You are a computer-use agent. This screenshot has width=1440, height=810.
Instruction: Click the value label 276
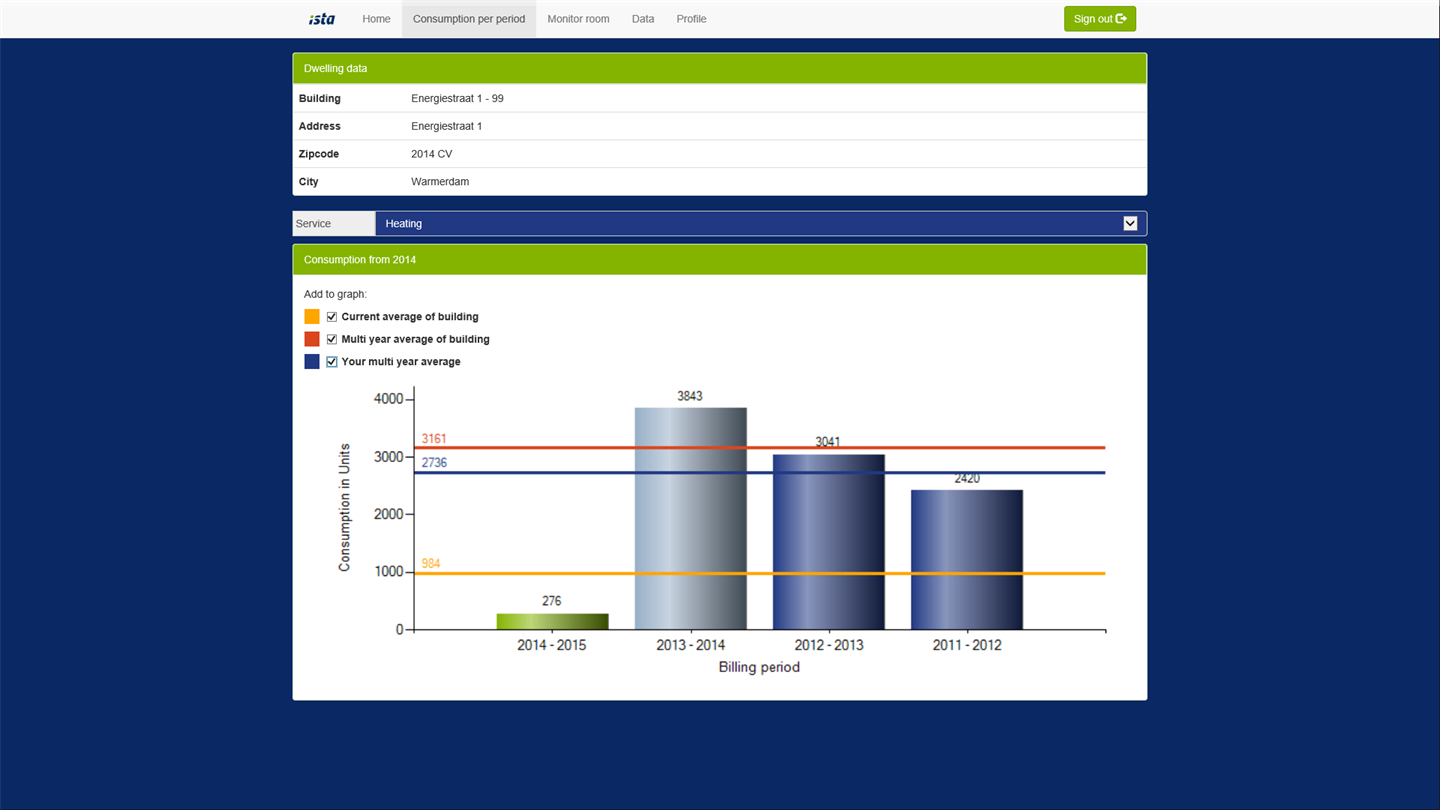pyautogui.click(x=552, y=601)
